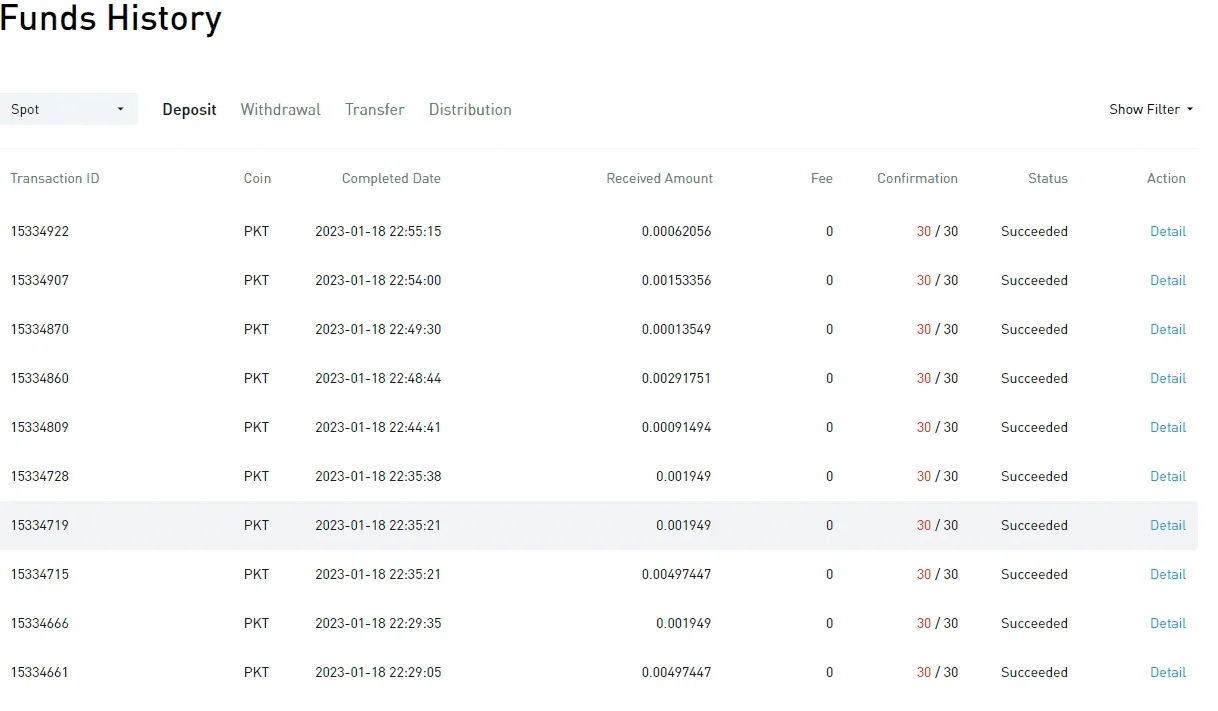Select transaction ID 15334666
This screenshot has height=711, width=1218.
click(40, 623)
